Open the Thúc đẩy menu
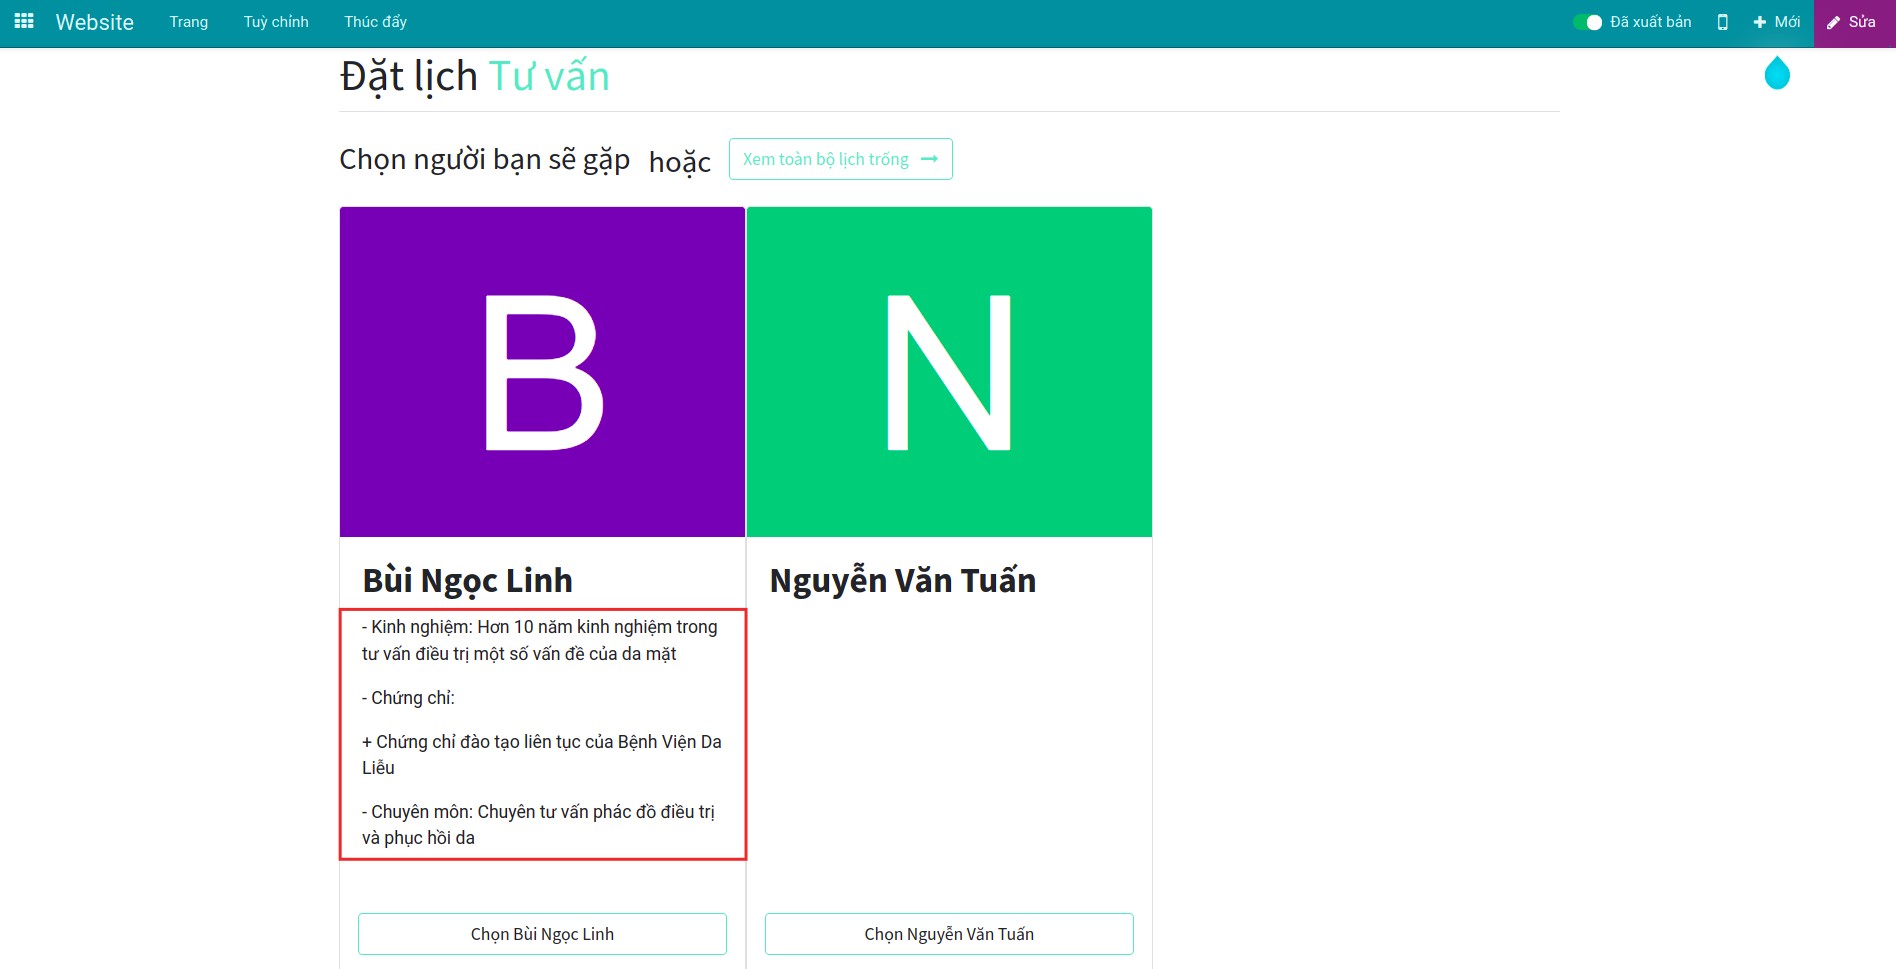Screen dimensions: 1896x969 coord(375,21)
